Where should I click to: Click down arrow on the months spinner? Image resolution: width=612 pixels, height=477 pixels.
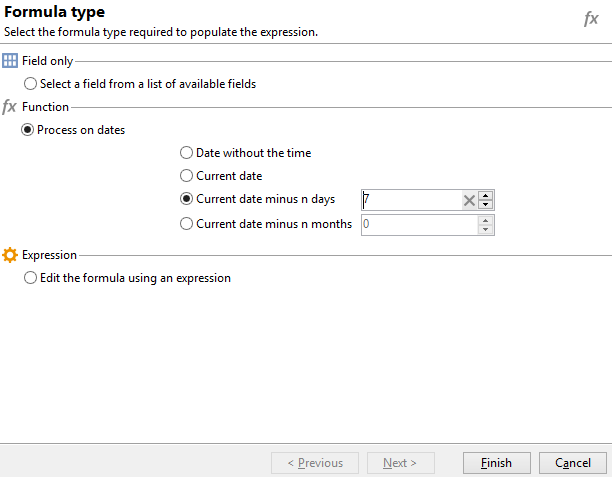(x=486, y=230)
